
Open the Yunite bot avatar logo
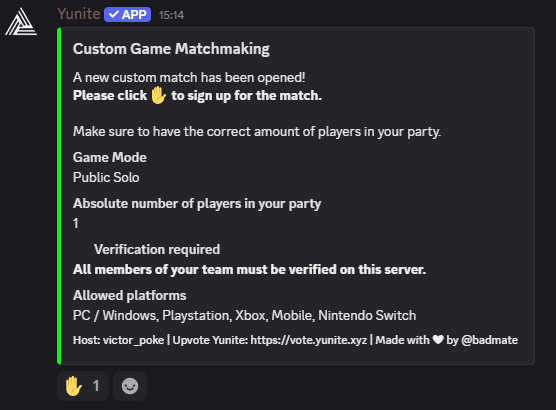click(x=21, y=22)
